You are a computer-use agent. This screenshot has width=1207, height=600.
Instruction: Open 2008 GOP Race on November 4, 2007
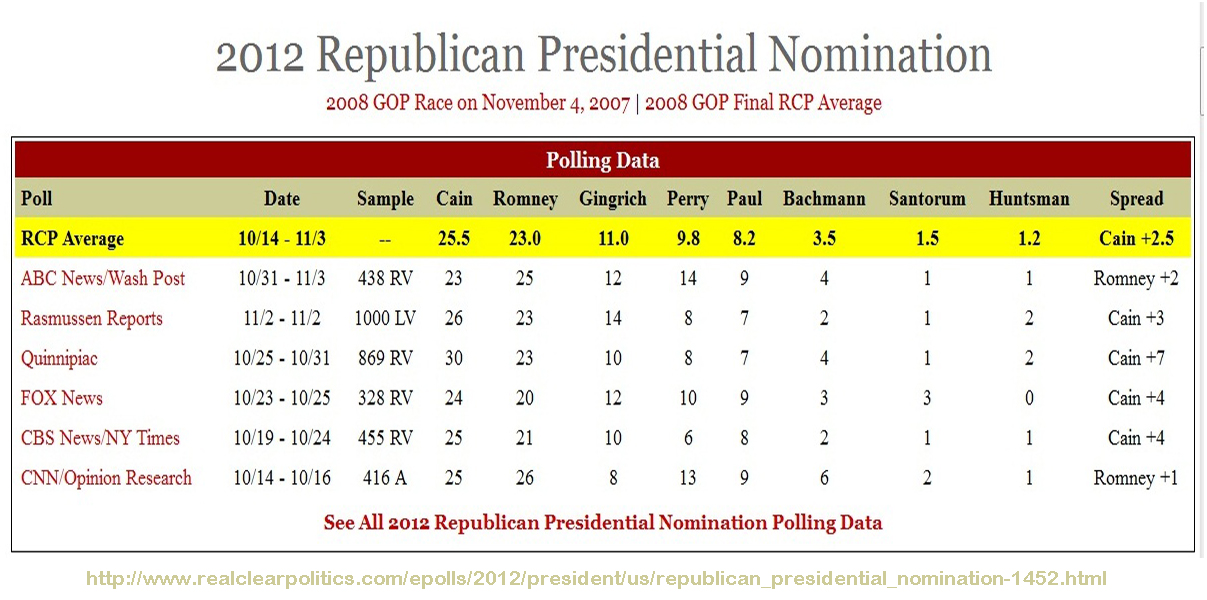tap(477, 103)
